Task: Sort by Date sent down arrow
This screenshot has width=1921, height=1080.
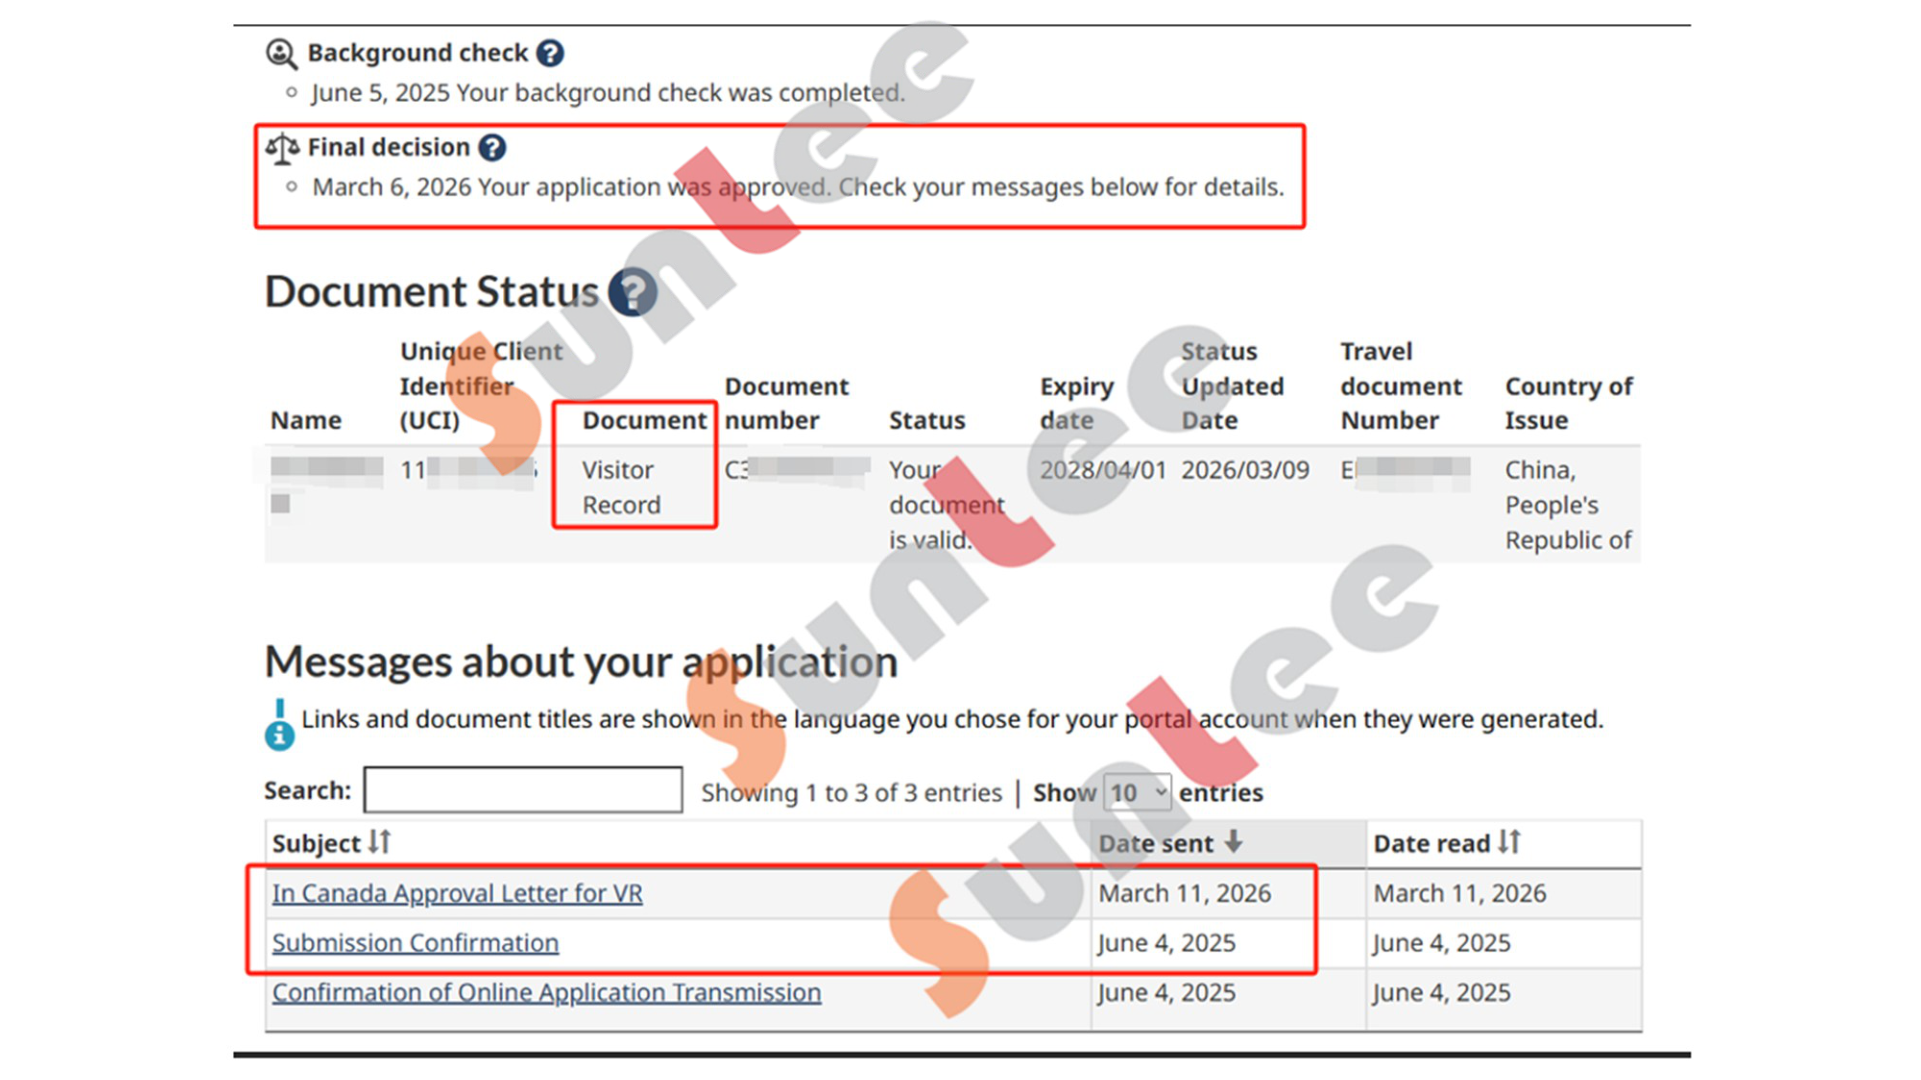Action: 1234,842
